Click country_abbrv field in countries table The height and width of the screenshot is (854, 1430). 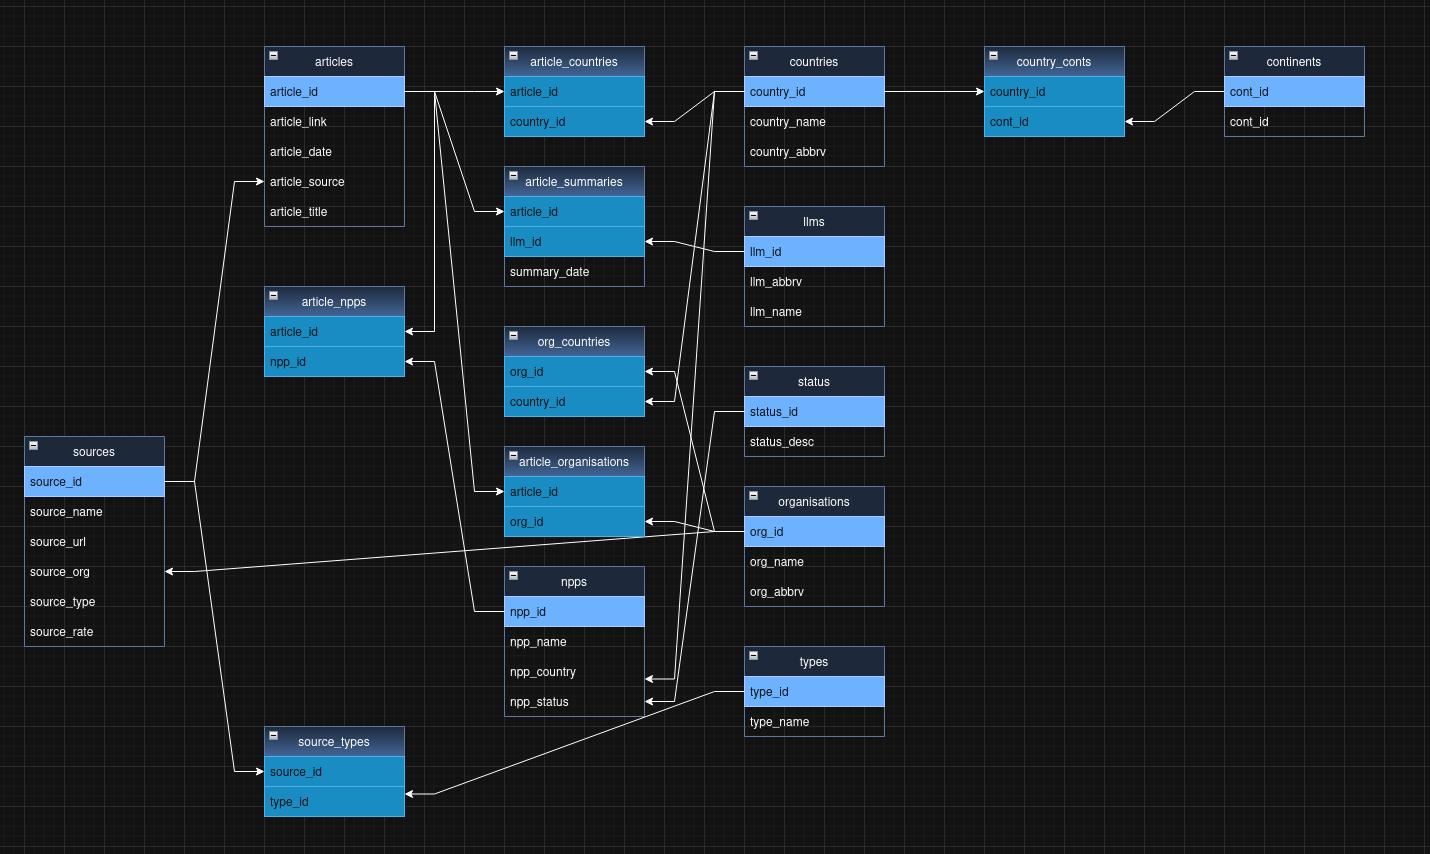[814, 152]
